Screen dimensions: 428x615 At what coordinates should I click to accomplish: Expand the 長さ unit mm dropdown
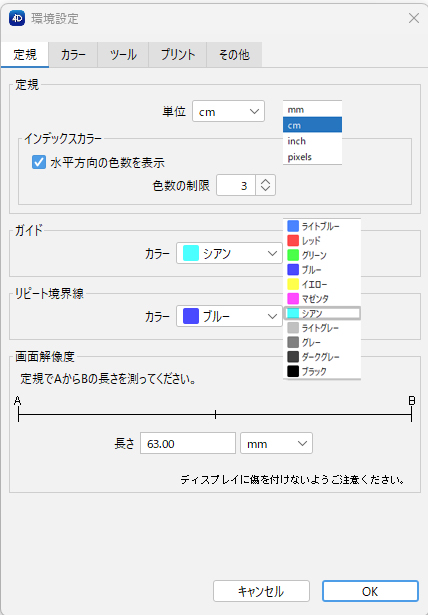coord(276,443)
